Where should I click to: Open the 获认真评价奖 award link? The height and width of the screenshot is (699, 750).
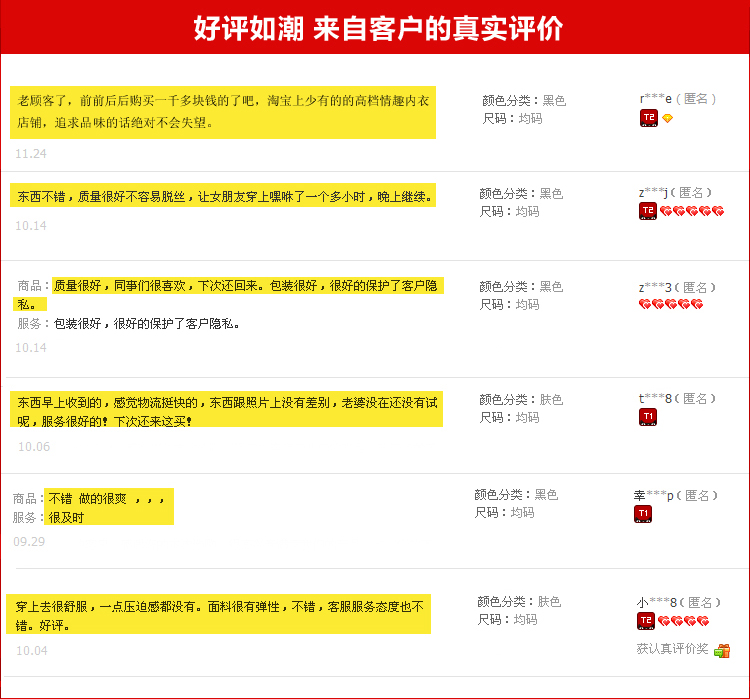click(672, 649)
